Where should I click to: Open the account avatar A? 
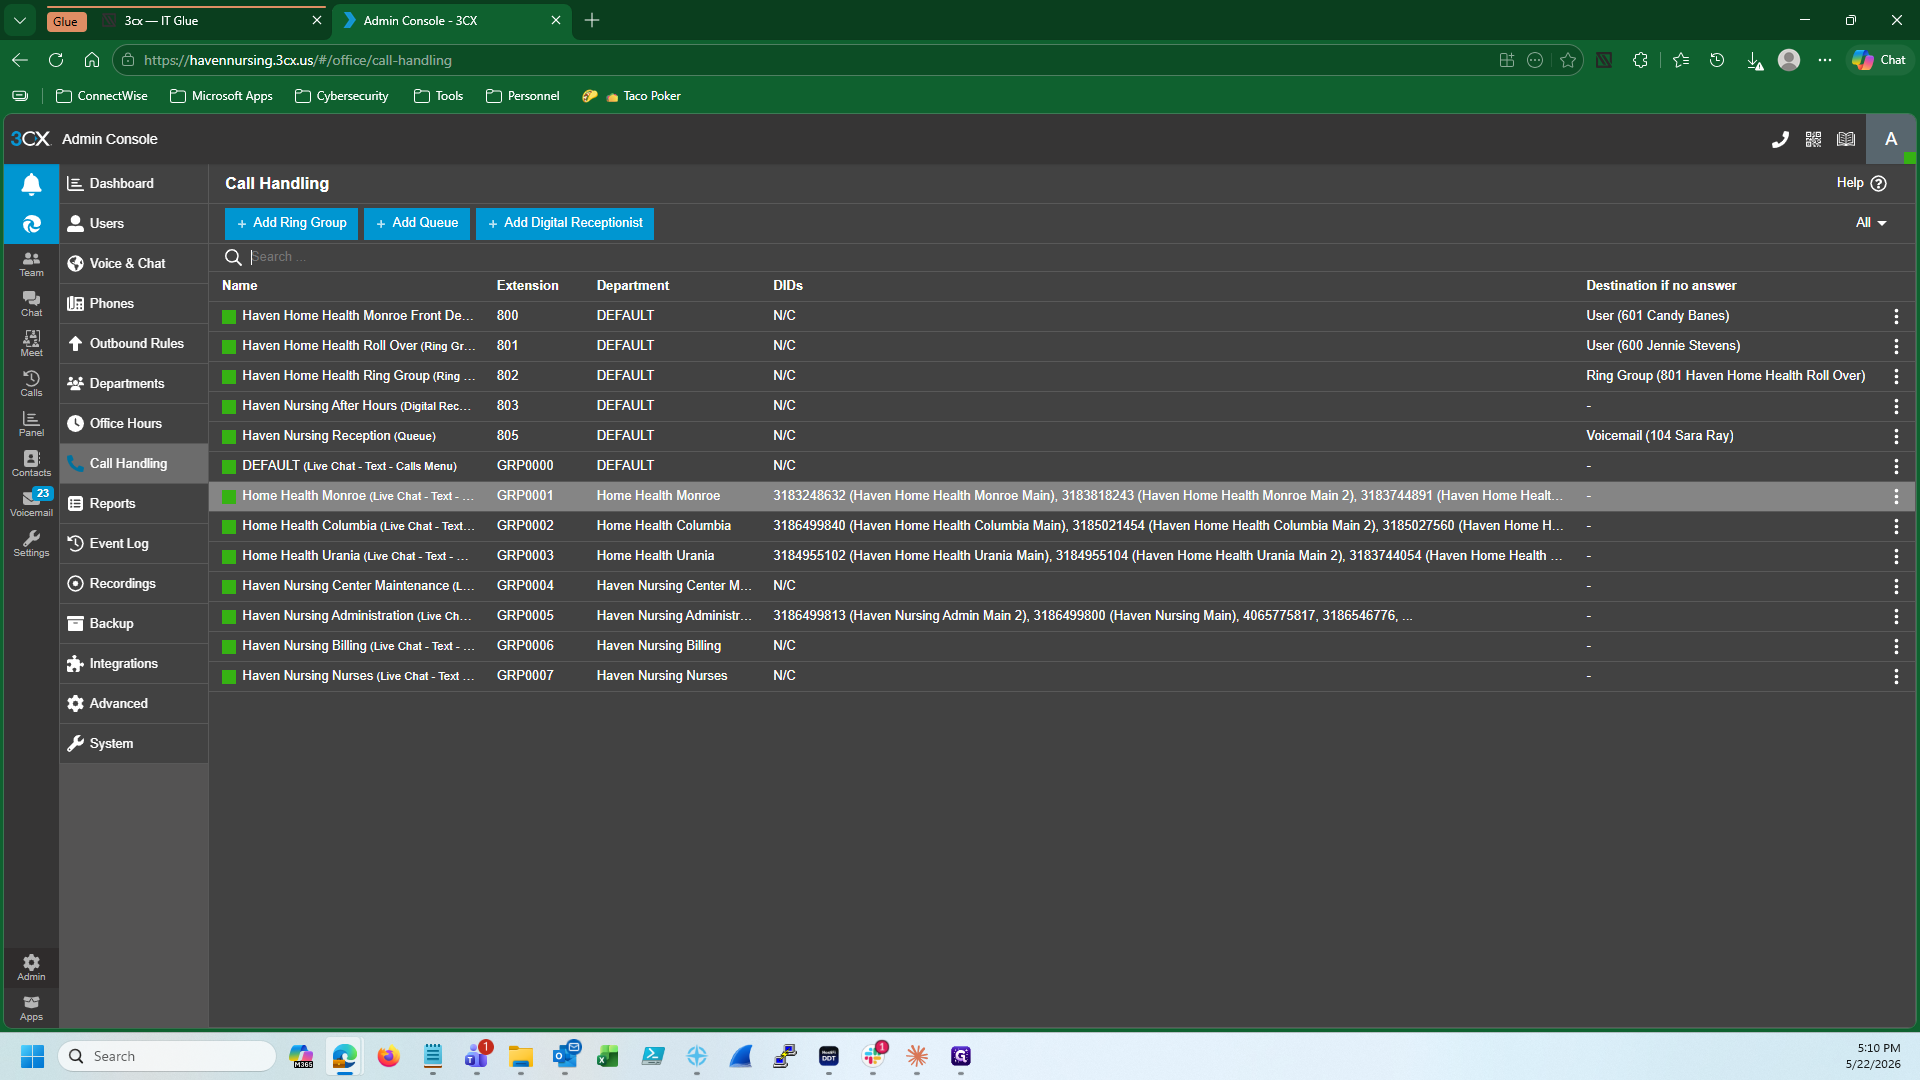coord(1891,139)
